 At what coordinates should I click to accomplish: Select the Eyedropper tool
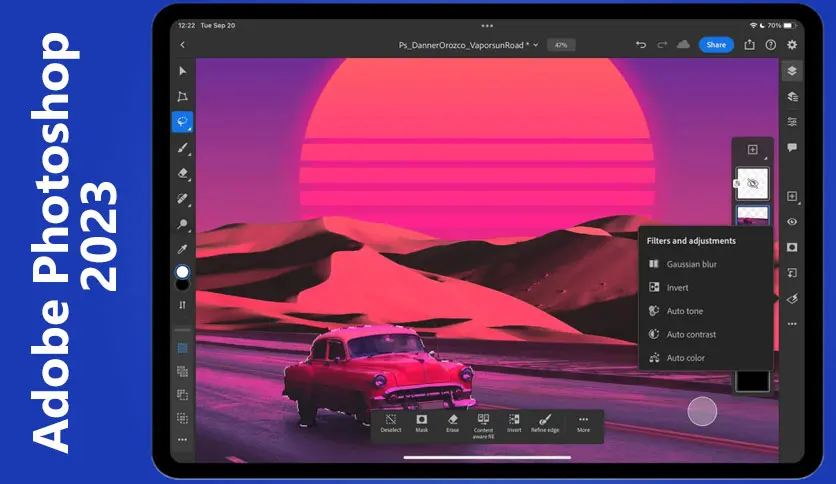[182, 248]
